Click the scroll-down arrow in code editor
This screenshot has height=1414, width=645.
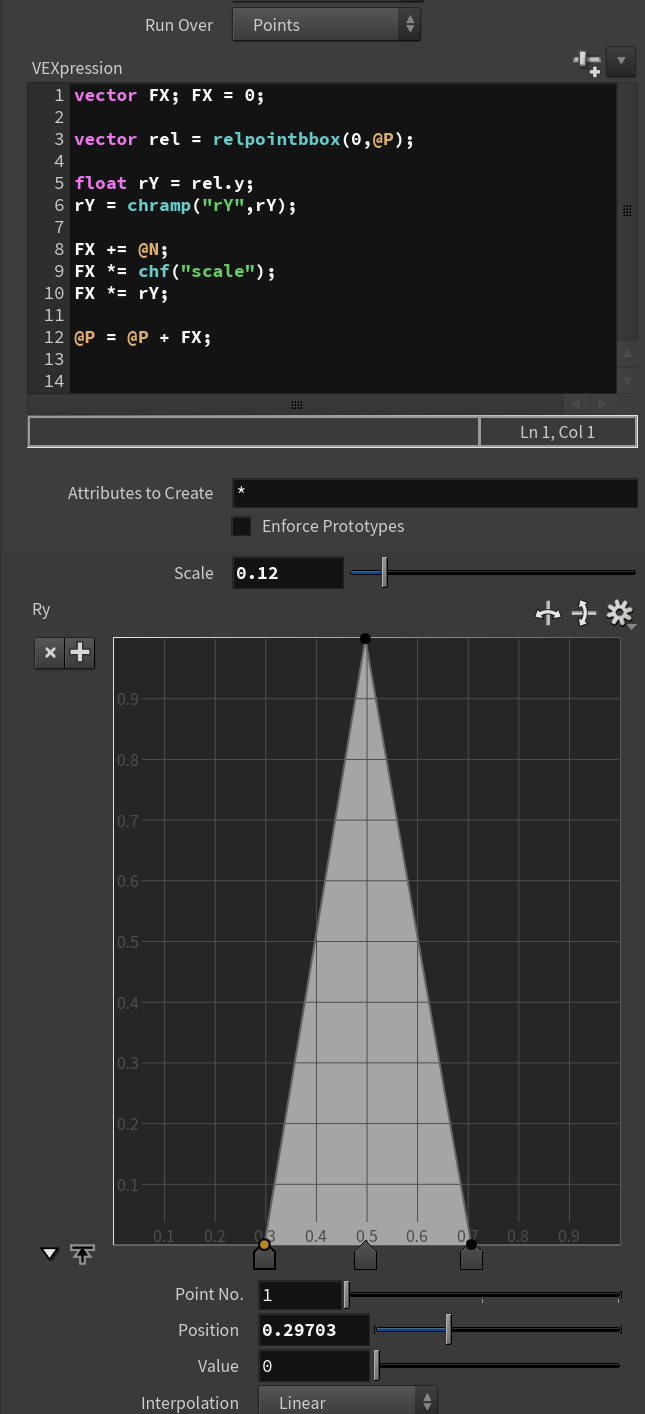pyautogui.click(x=627, y=380)
